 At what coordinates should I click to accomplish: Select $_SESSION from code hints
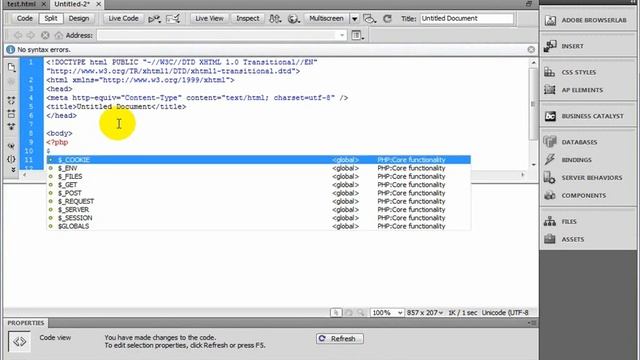258,218
